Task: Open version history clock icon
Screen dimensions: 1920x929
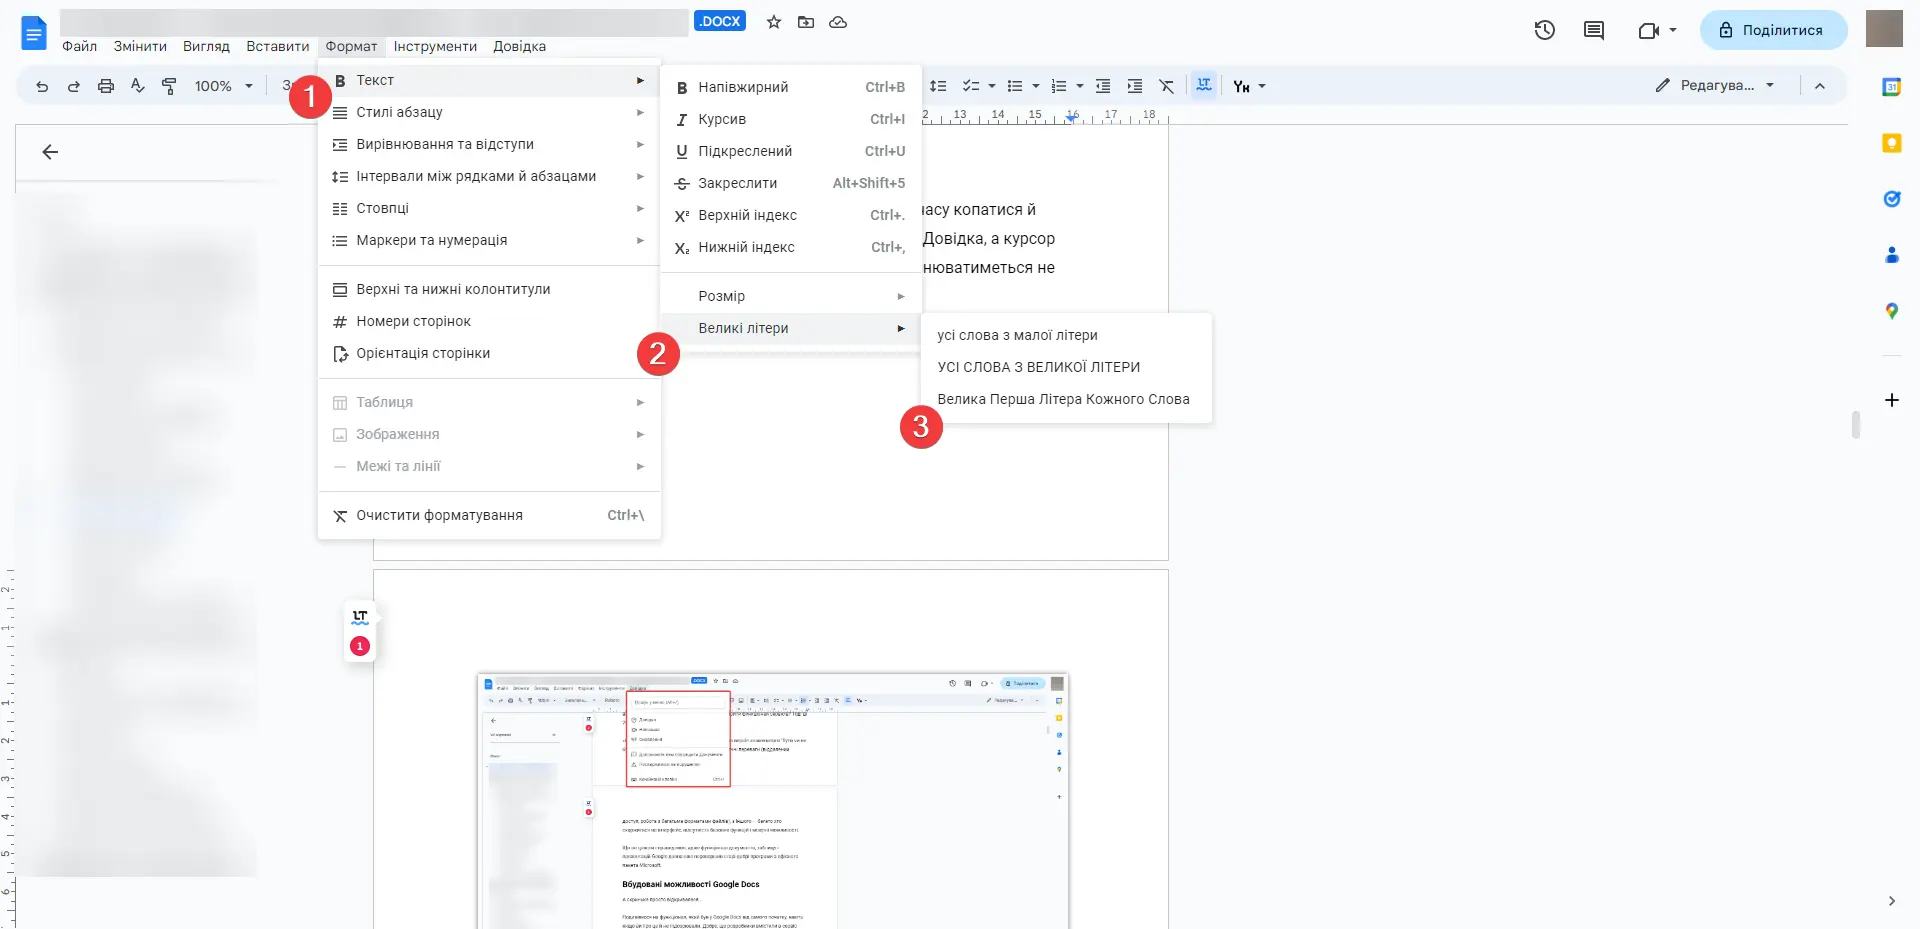Action: [x=1545, y=30]
